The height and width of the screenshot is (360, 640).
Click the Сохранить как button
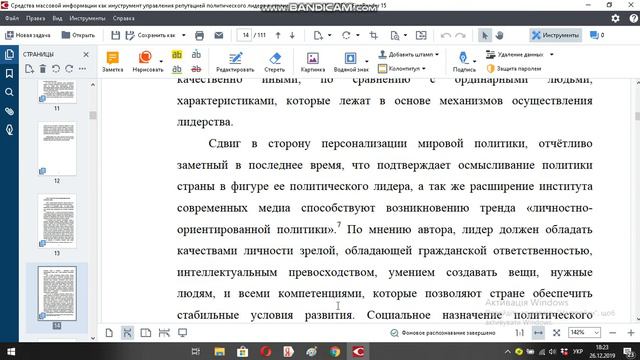[x=151, y=36]
